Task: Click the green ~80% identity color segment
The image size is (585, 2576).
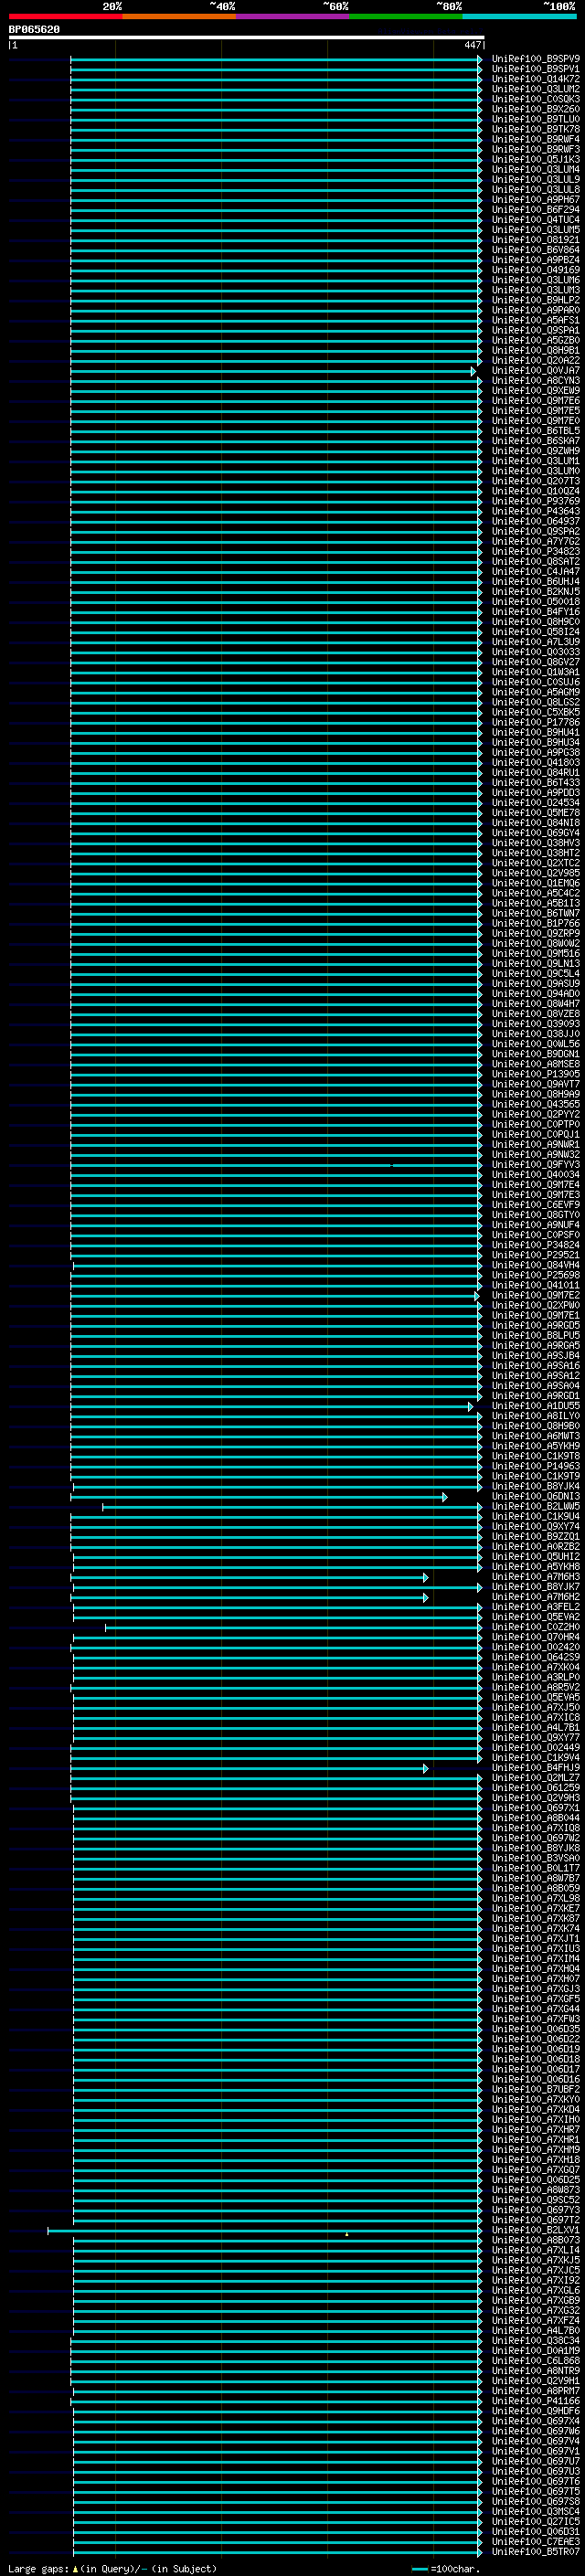Action: (x=406, y=16)
